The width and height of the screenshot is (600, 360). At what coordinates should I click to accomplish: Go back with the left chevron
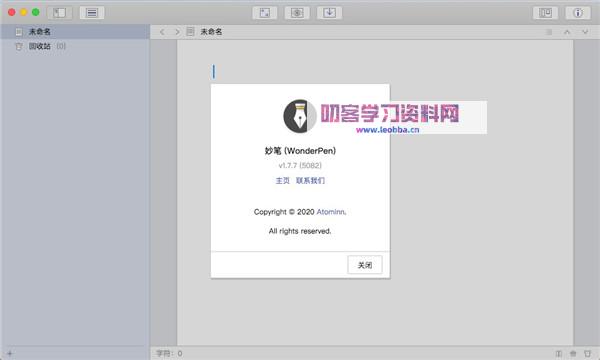[162, 32]
